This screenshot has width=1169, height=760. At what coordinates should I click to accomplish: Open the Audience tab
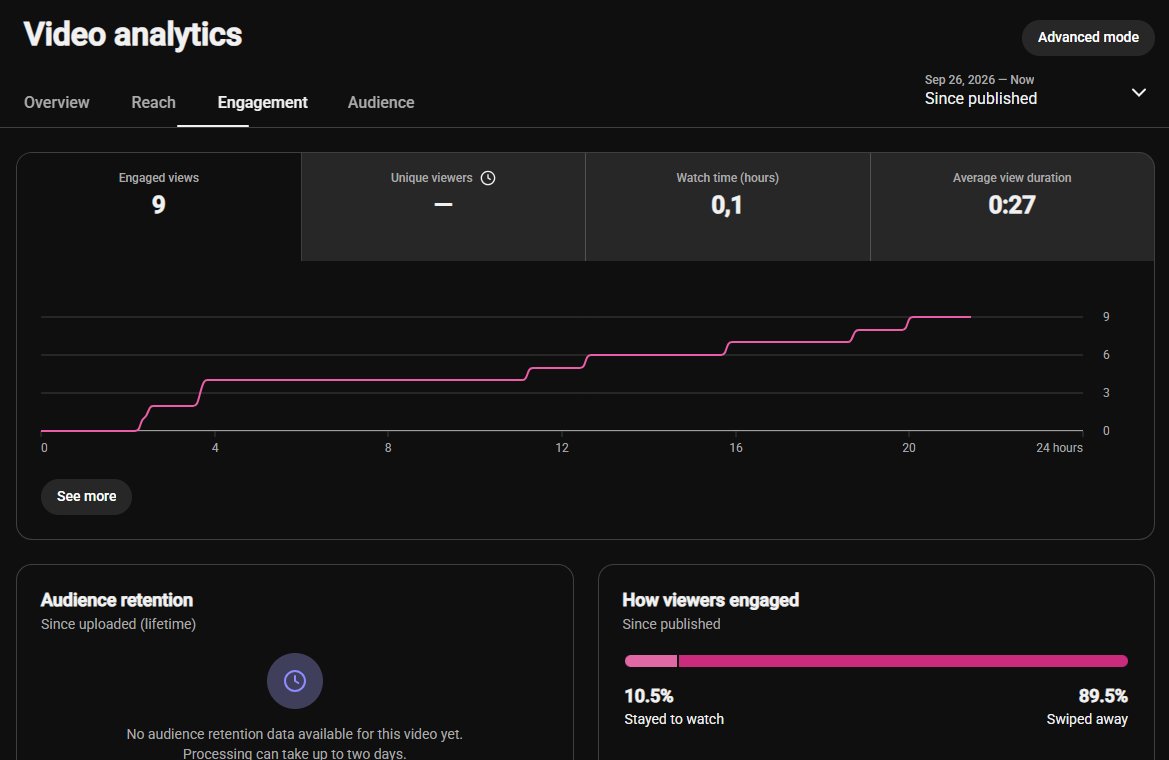point(381,103)
